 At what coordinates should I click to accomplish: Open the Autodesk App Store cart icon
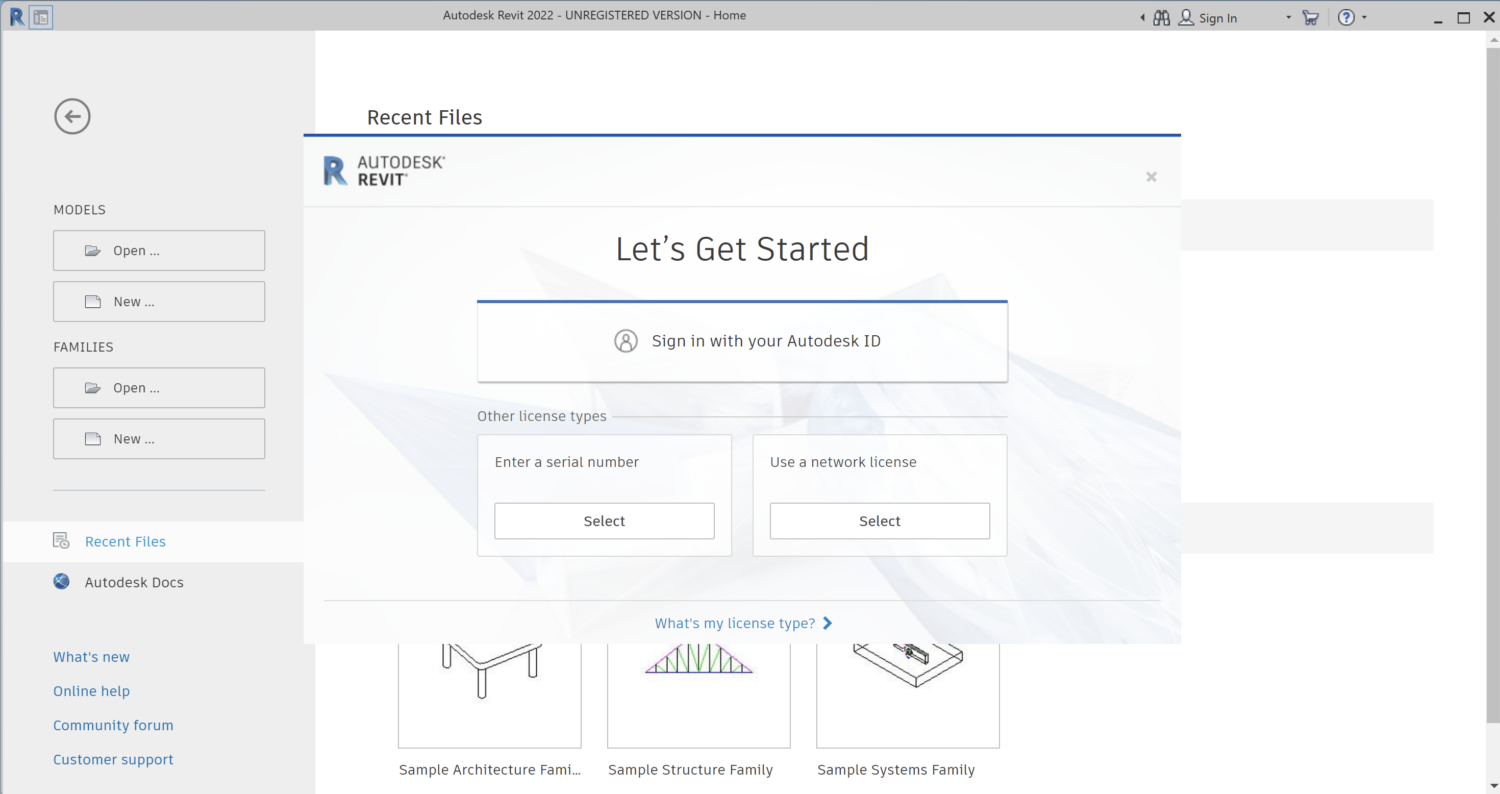coord(1310,18)
